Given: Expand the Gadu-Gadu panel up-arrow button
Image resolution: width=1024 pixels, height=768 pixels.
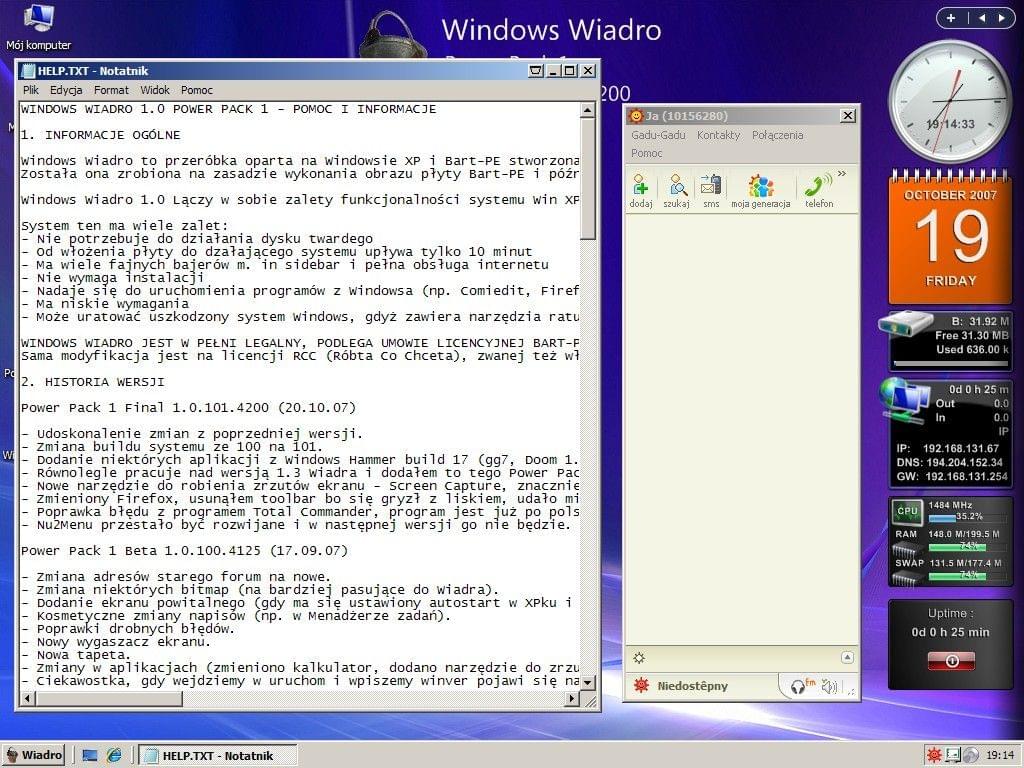Looking at the screenshot, I should 847,658.
